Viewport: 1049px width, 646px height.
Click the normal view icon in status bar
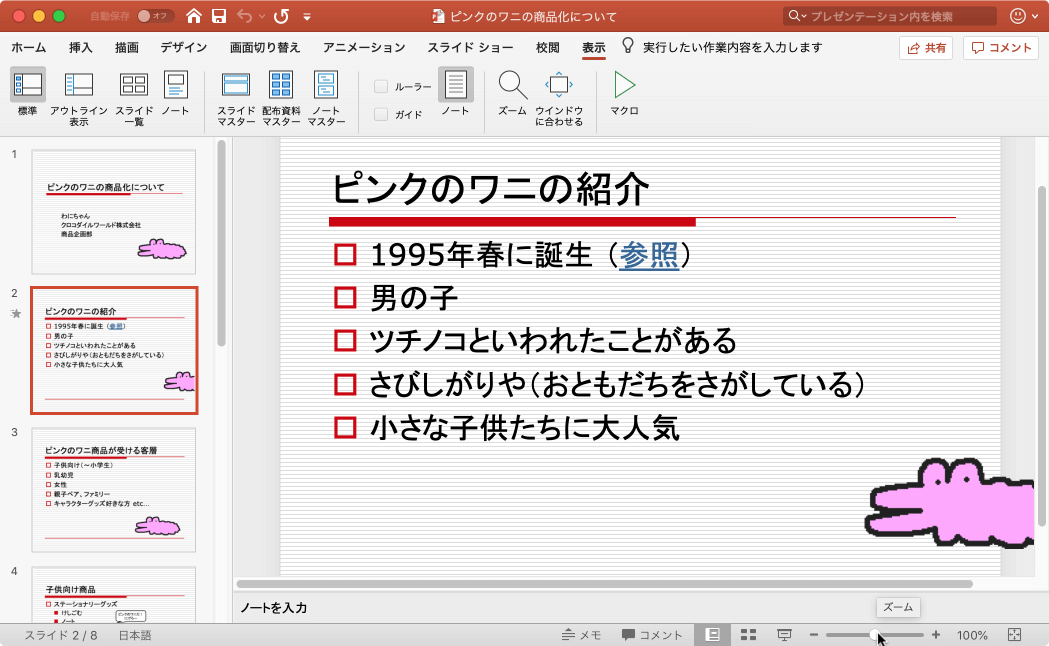pos(712,635)
